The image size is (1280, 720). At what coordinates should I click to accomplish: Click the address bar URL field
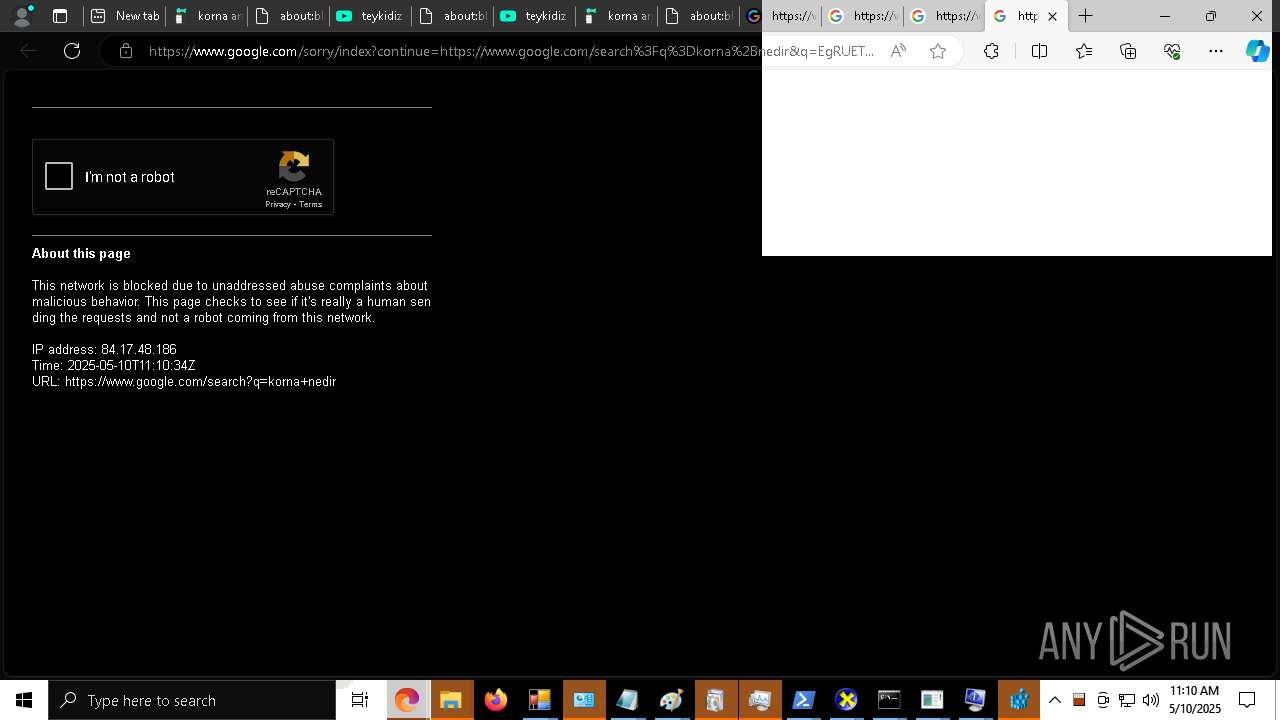[x=510, y=51]
